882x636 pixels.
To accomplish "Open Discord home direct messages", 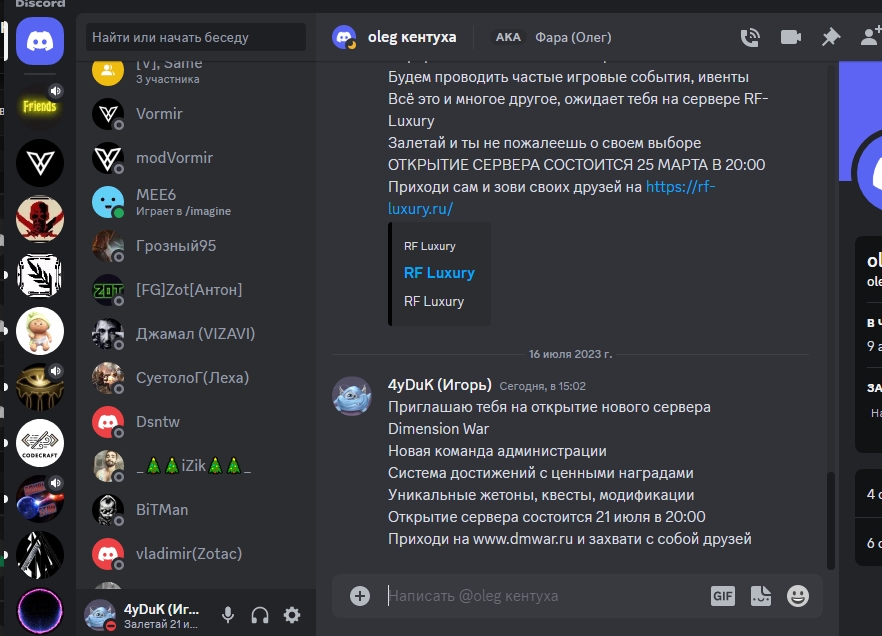I will 39,41.
